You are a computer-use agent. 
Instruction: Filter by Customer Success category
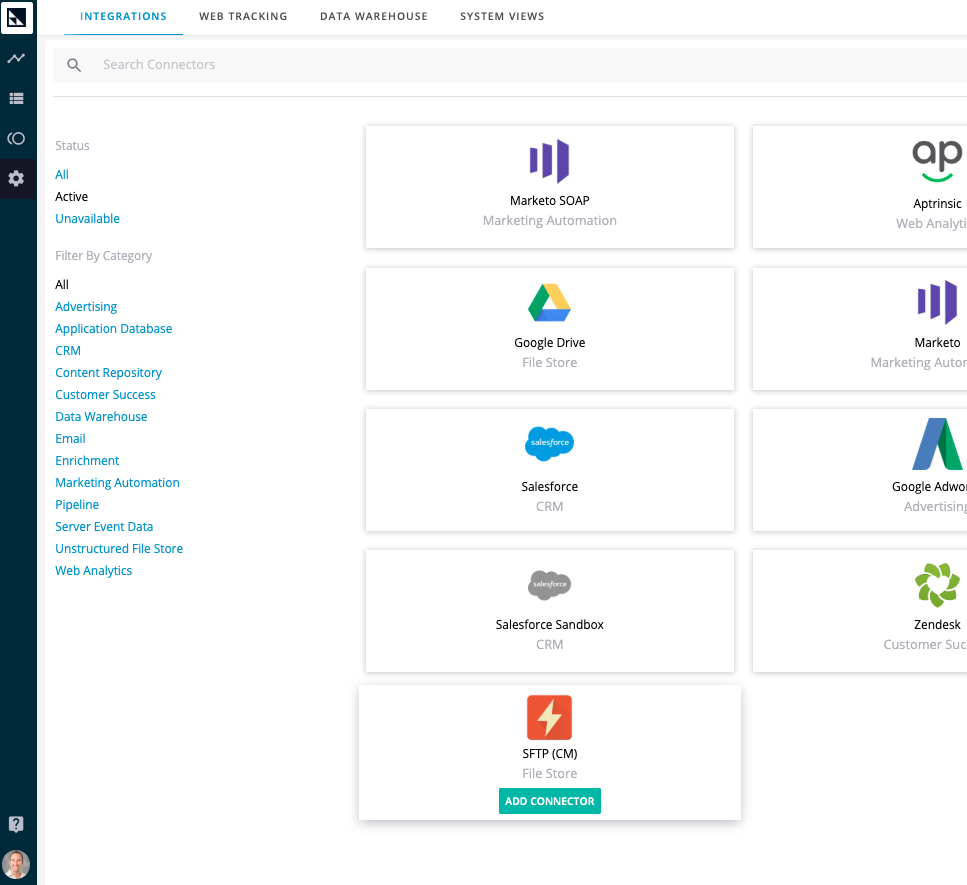click(x=105, y=395)
